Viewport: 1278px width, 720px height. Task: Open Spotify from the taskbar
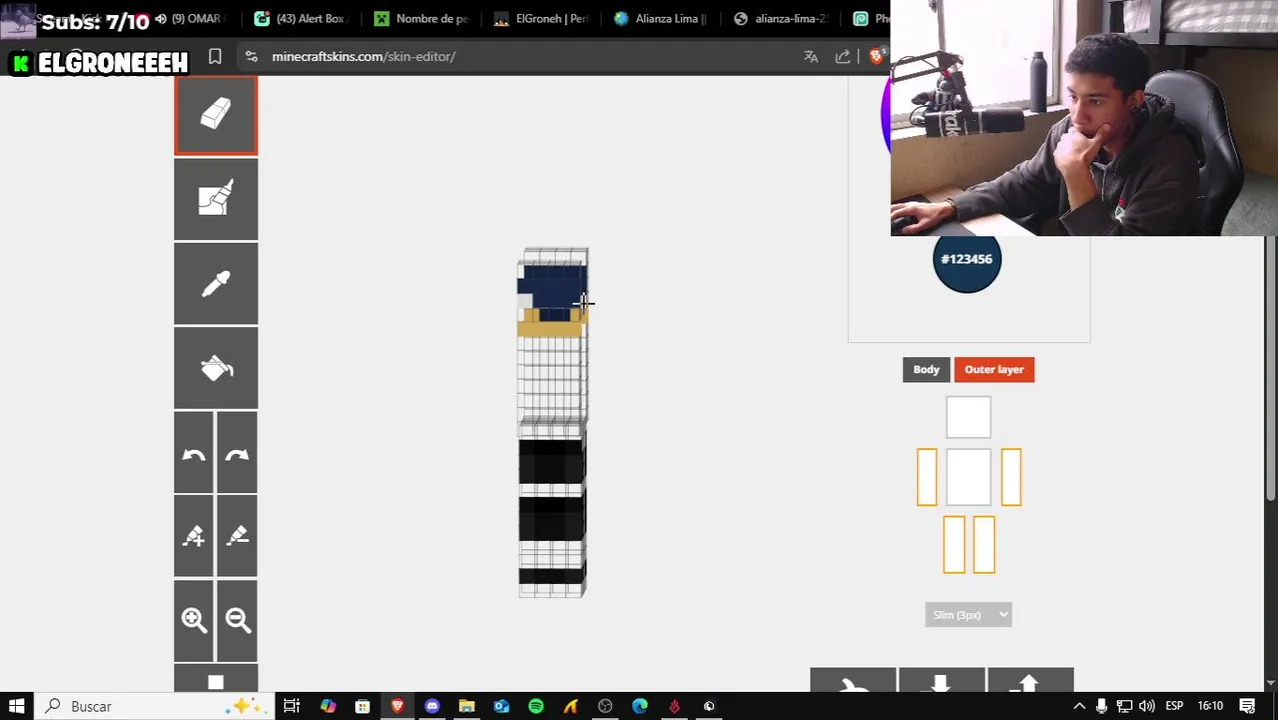coord(536,706)
